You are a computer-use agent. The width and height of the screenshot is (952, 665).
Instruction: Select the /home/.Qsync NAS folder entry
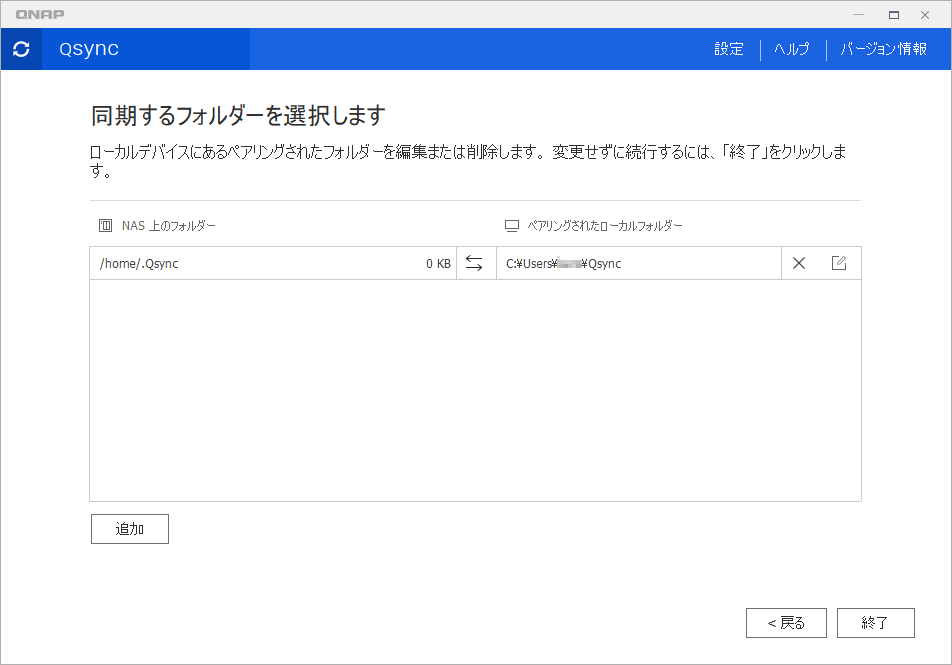139,264
